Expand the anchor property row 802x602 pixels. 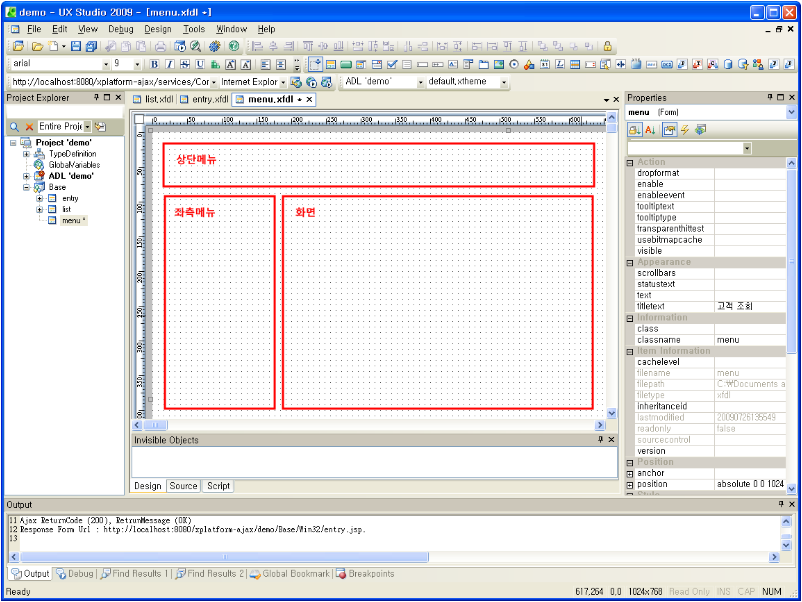point(630,474)
